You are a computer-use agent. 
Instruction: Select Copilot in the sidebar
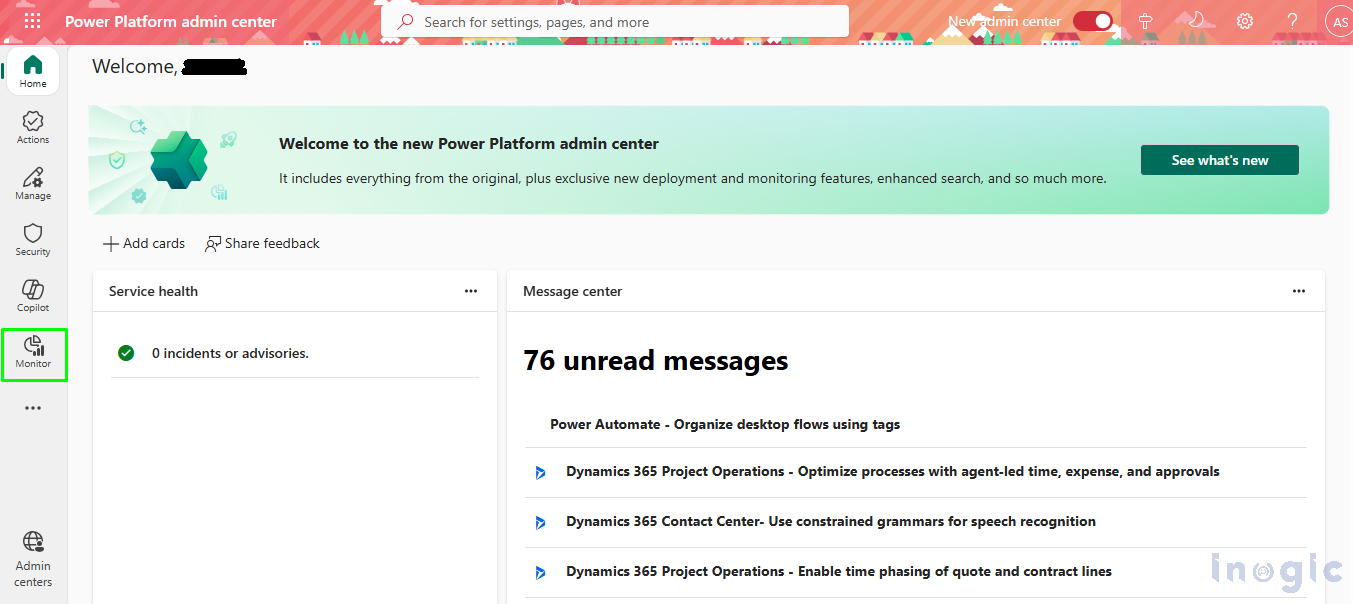click(x=32, y=295)
